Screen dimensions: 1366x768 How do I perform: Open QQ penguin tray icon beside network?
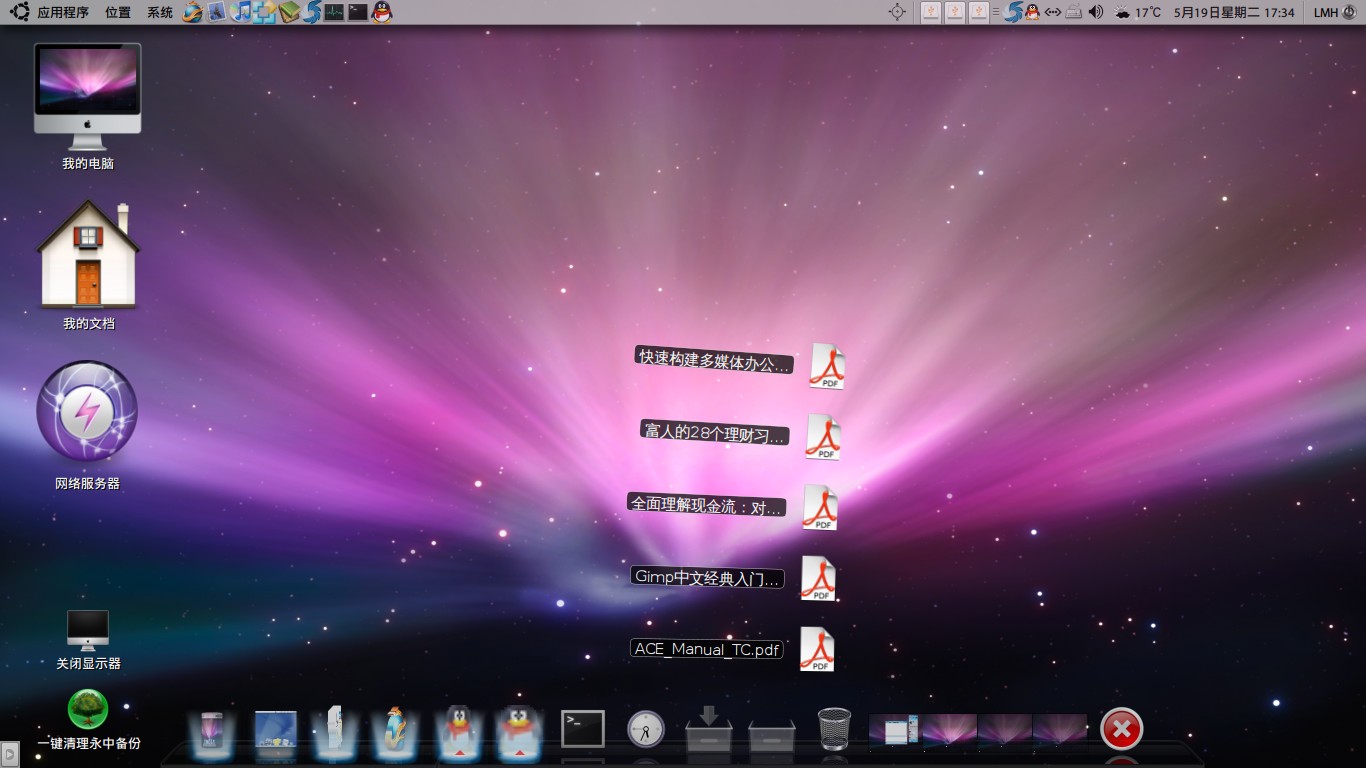pyautogui.click(x=1032, y=12)
